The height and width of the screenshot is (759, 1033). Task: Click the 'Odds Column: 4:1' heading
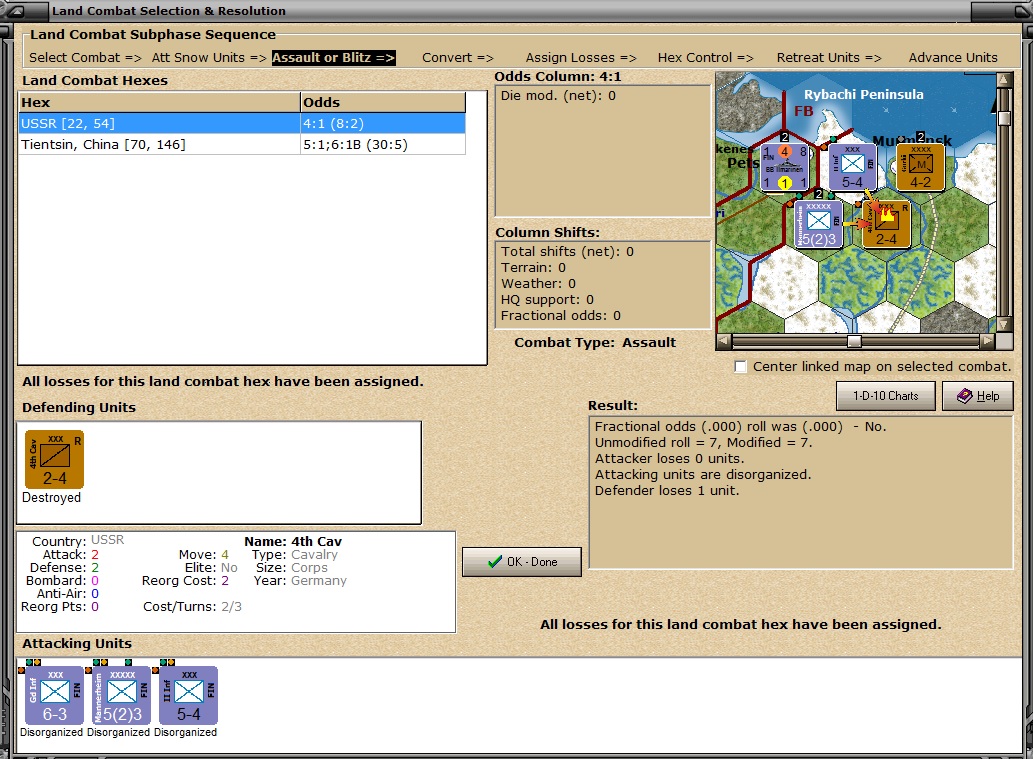click(x=558, y=76)
